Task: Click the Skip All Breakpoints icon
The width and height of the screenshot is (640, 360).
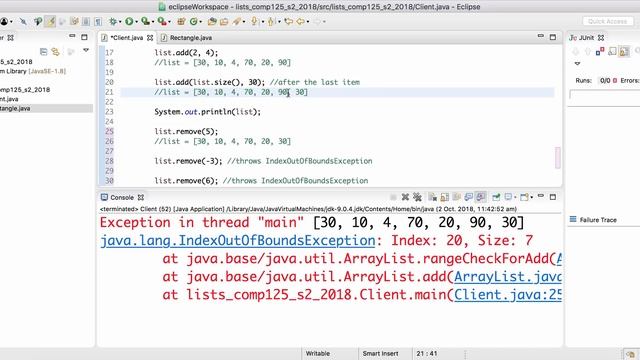Action: (x=23, y=21)
